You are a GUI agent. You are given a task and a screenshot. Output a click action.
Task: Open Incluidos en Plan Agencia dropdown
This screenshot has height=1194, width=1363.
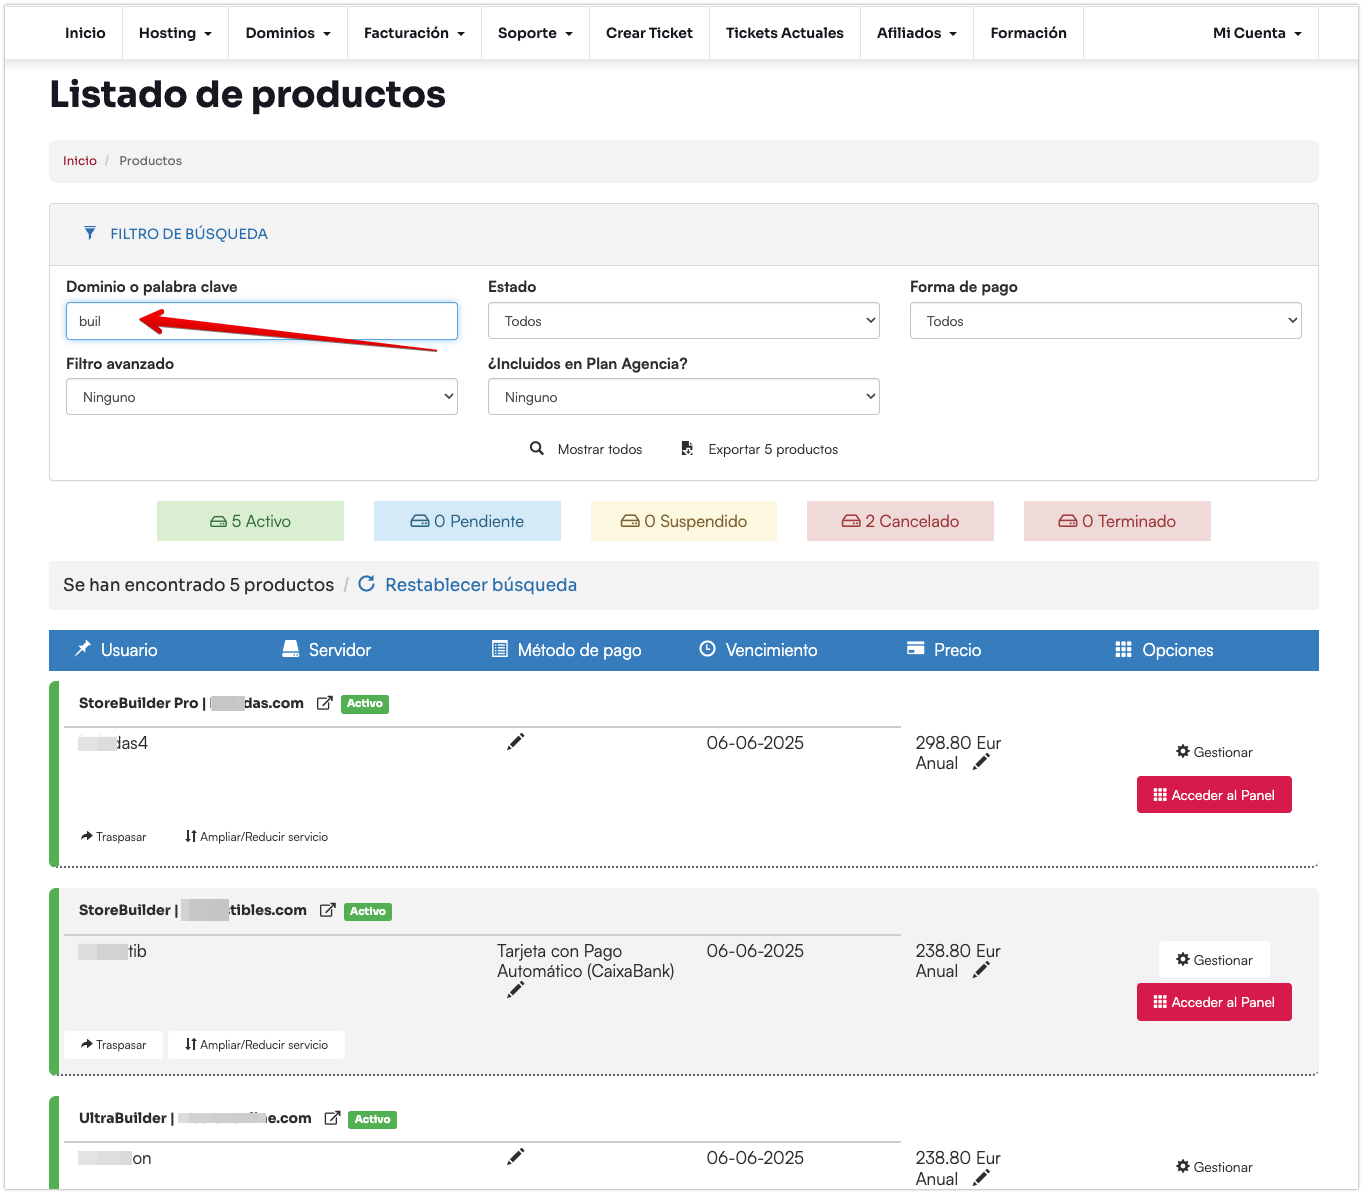point(684,397)
